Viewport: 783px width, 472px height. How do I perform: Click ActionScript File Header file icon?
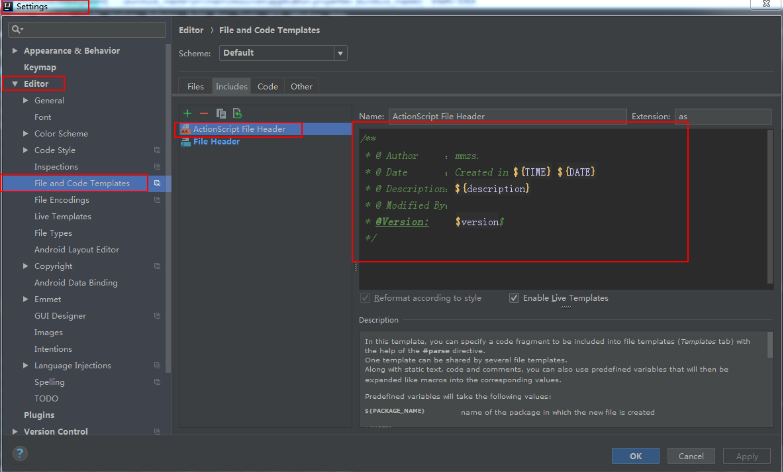pyautogui.click(x=186, y=129)
